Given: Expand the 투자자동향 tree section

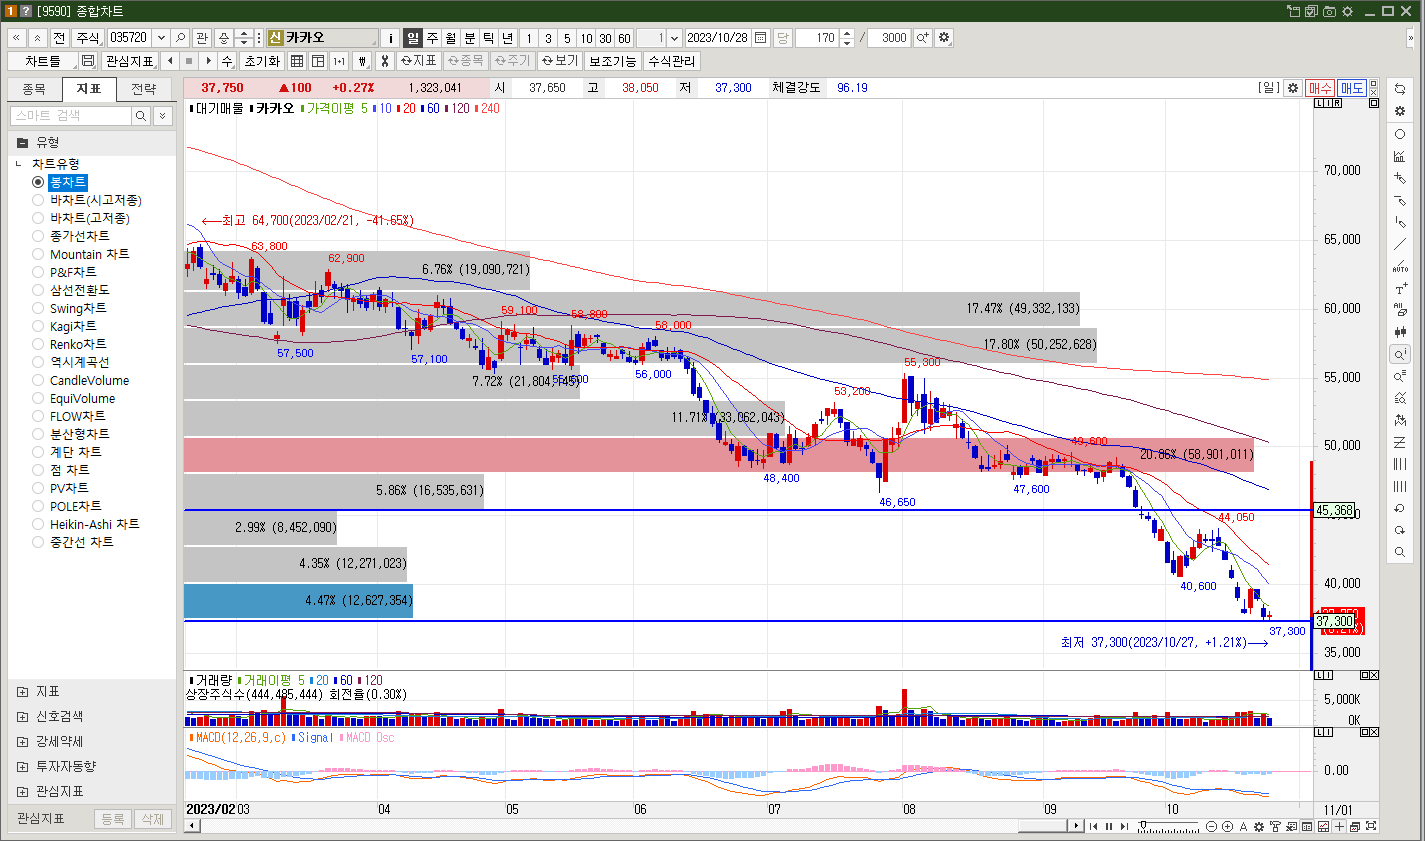Looking at the screenshot, I should tap(22, 766).
